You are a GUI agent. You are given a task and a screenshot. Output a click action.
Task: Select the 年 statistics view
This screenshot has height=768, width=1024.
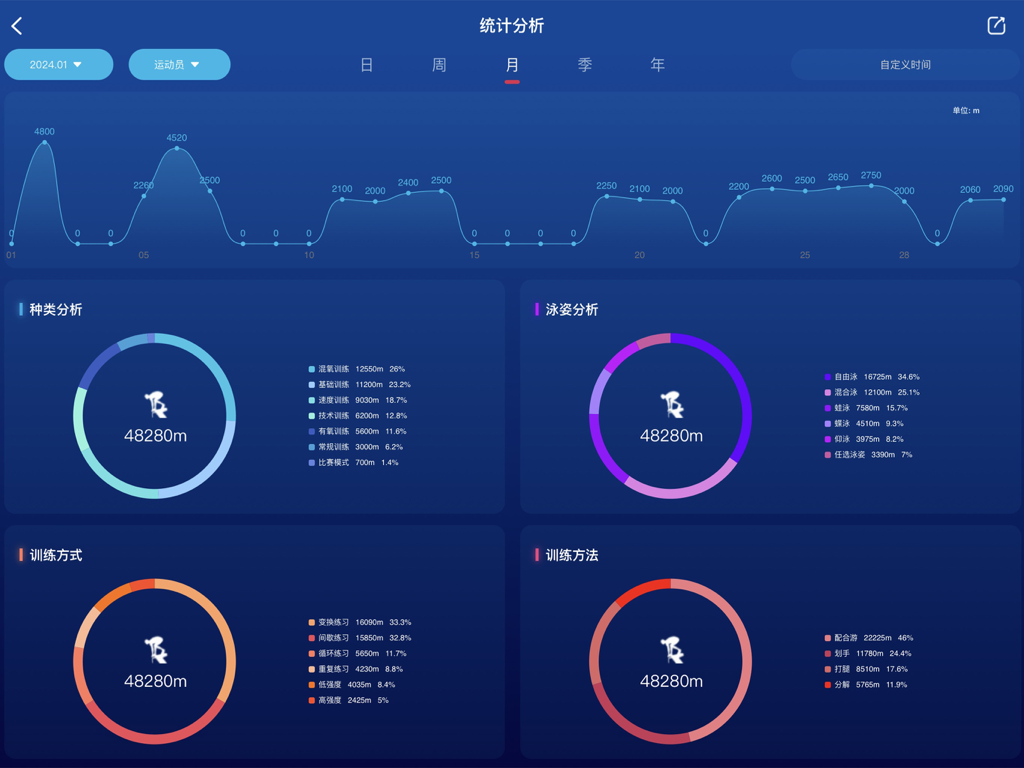click(x=657, y=64)
